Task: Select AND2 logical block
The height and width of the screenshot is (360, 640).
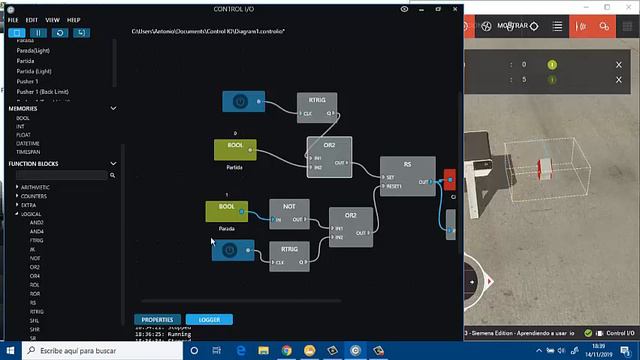Action: click(x=36, y=222)
